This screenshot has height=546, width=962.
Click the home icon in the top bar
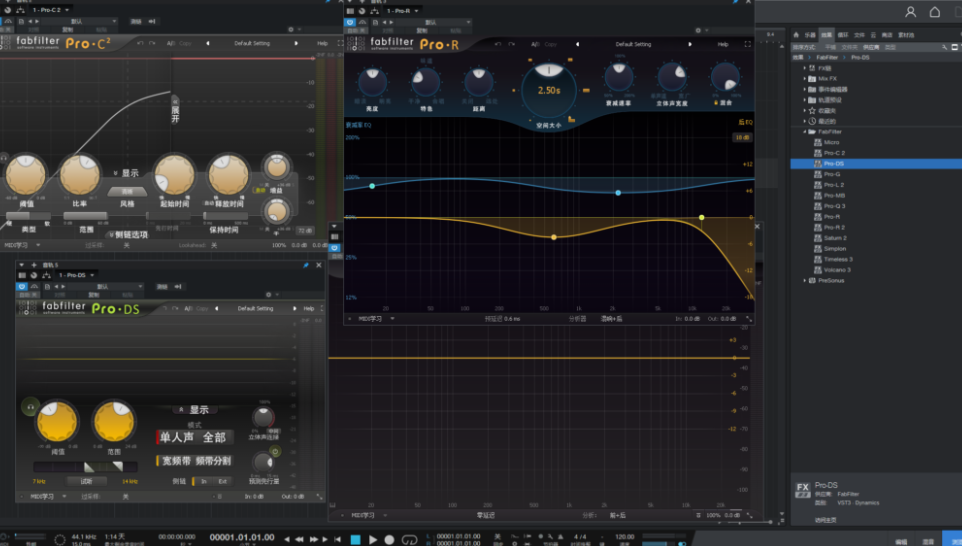pyautogui.click(x=935, y=12)
